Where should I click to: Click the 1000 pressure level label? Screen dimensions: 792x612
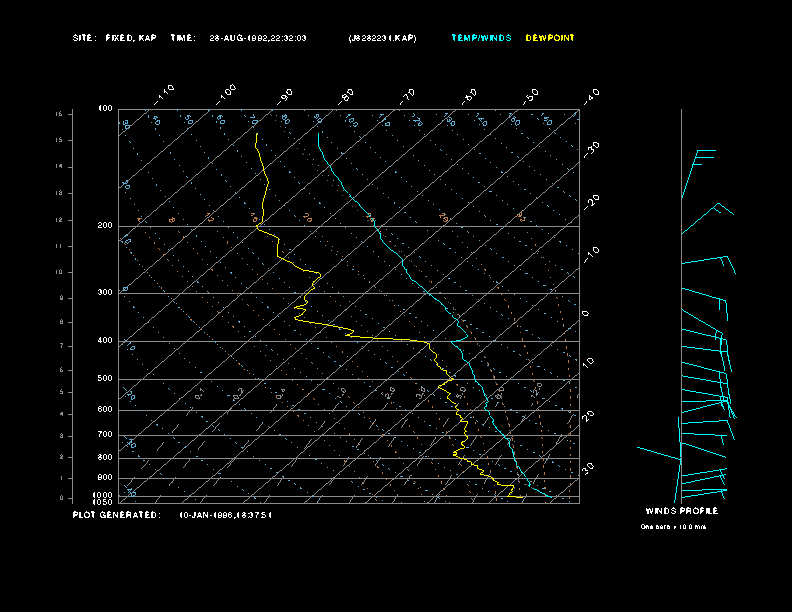(103, 495)
